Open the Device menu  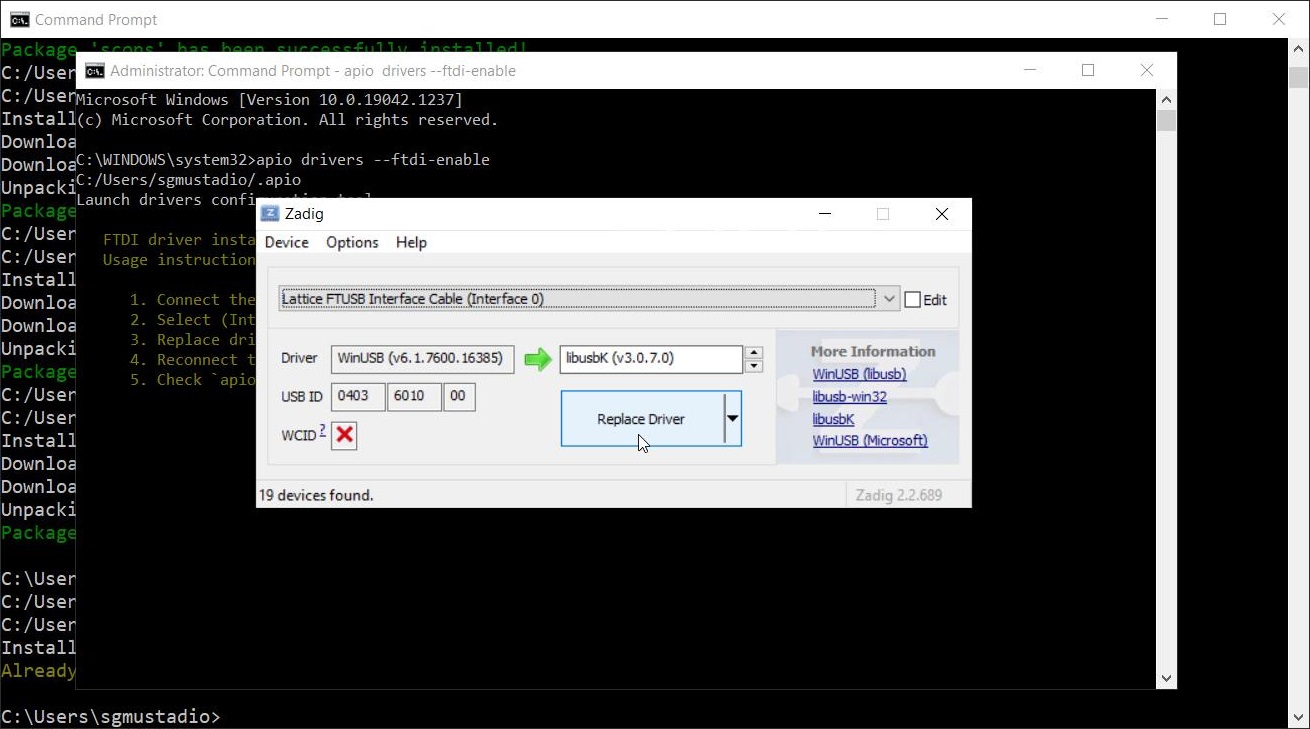click(x=287, y=242)
